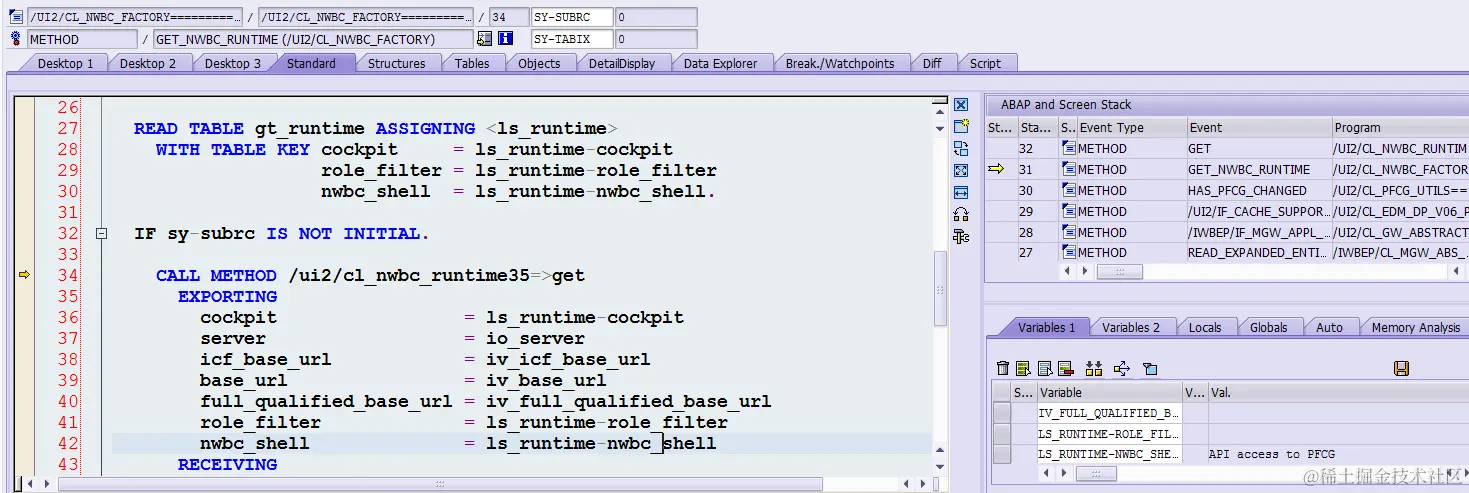Click the METHOD icon on stack row 30
Screen dimensions: 1469x493
pos(1068,191)
